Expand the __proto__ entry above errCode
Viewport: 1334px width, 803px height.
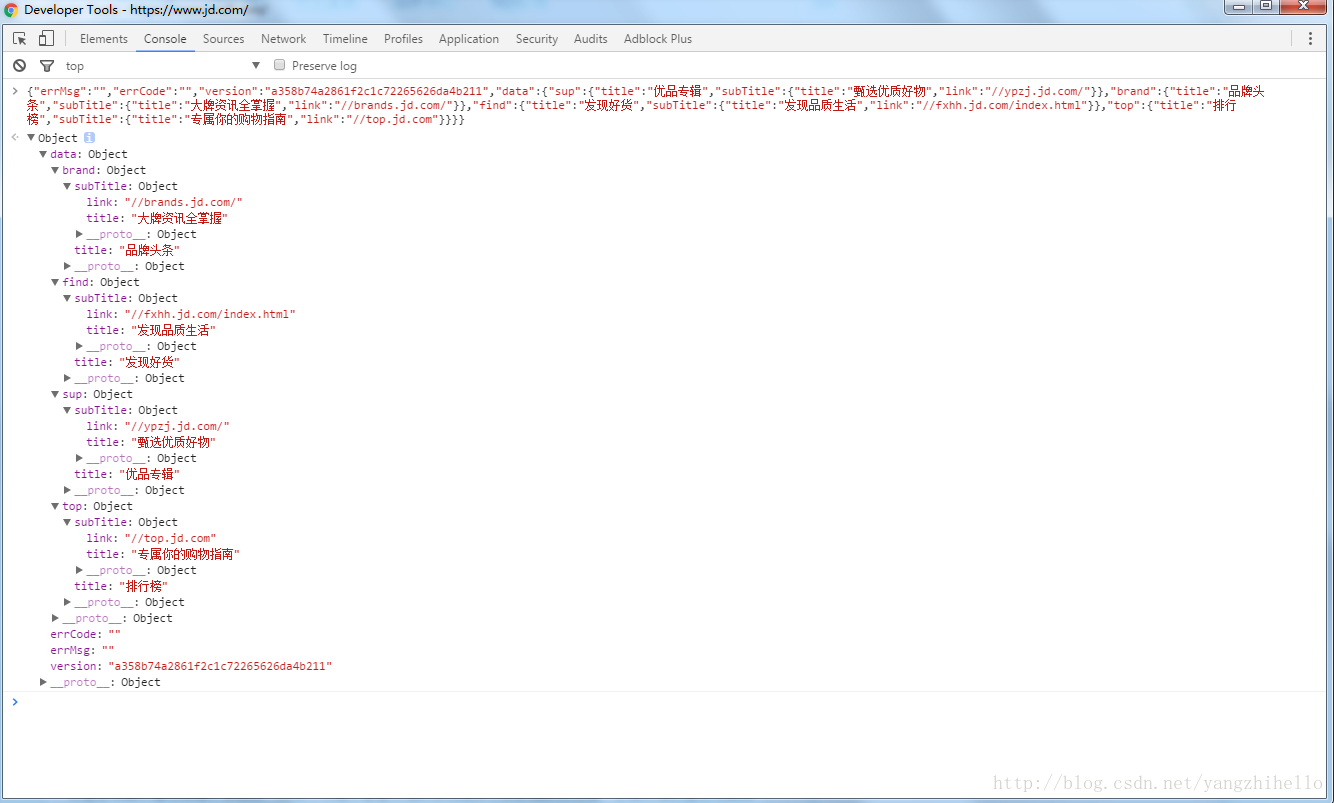(x=55, y=618)
